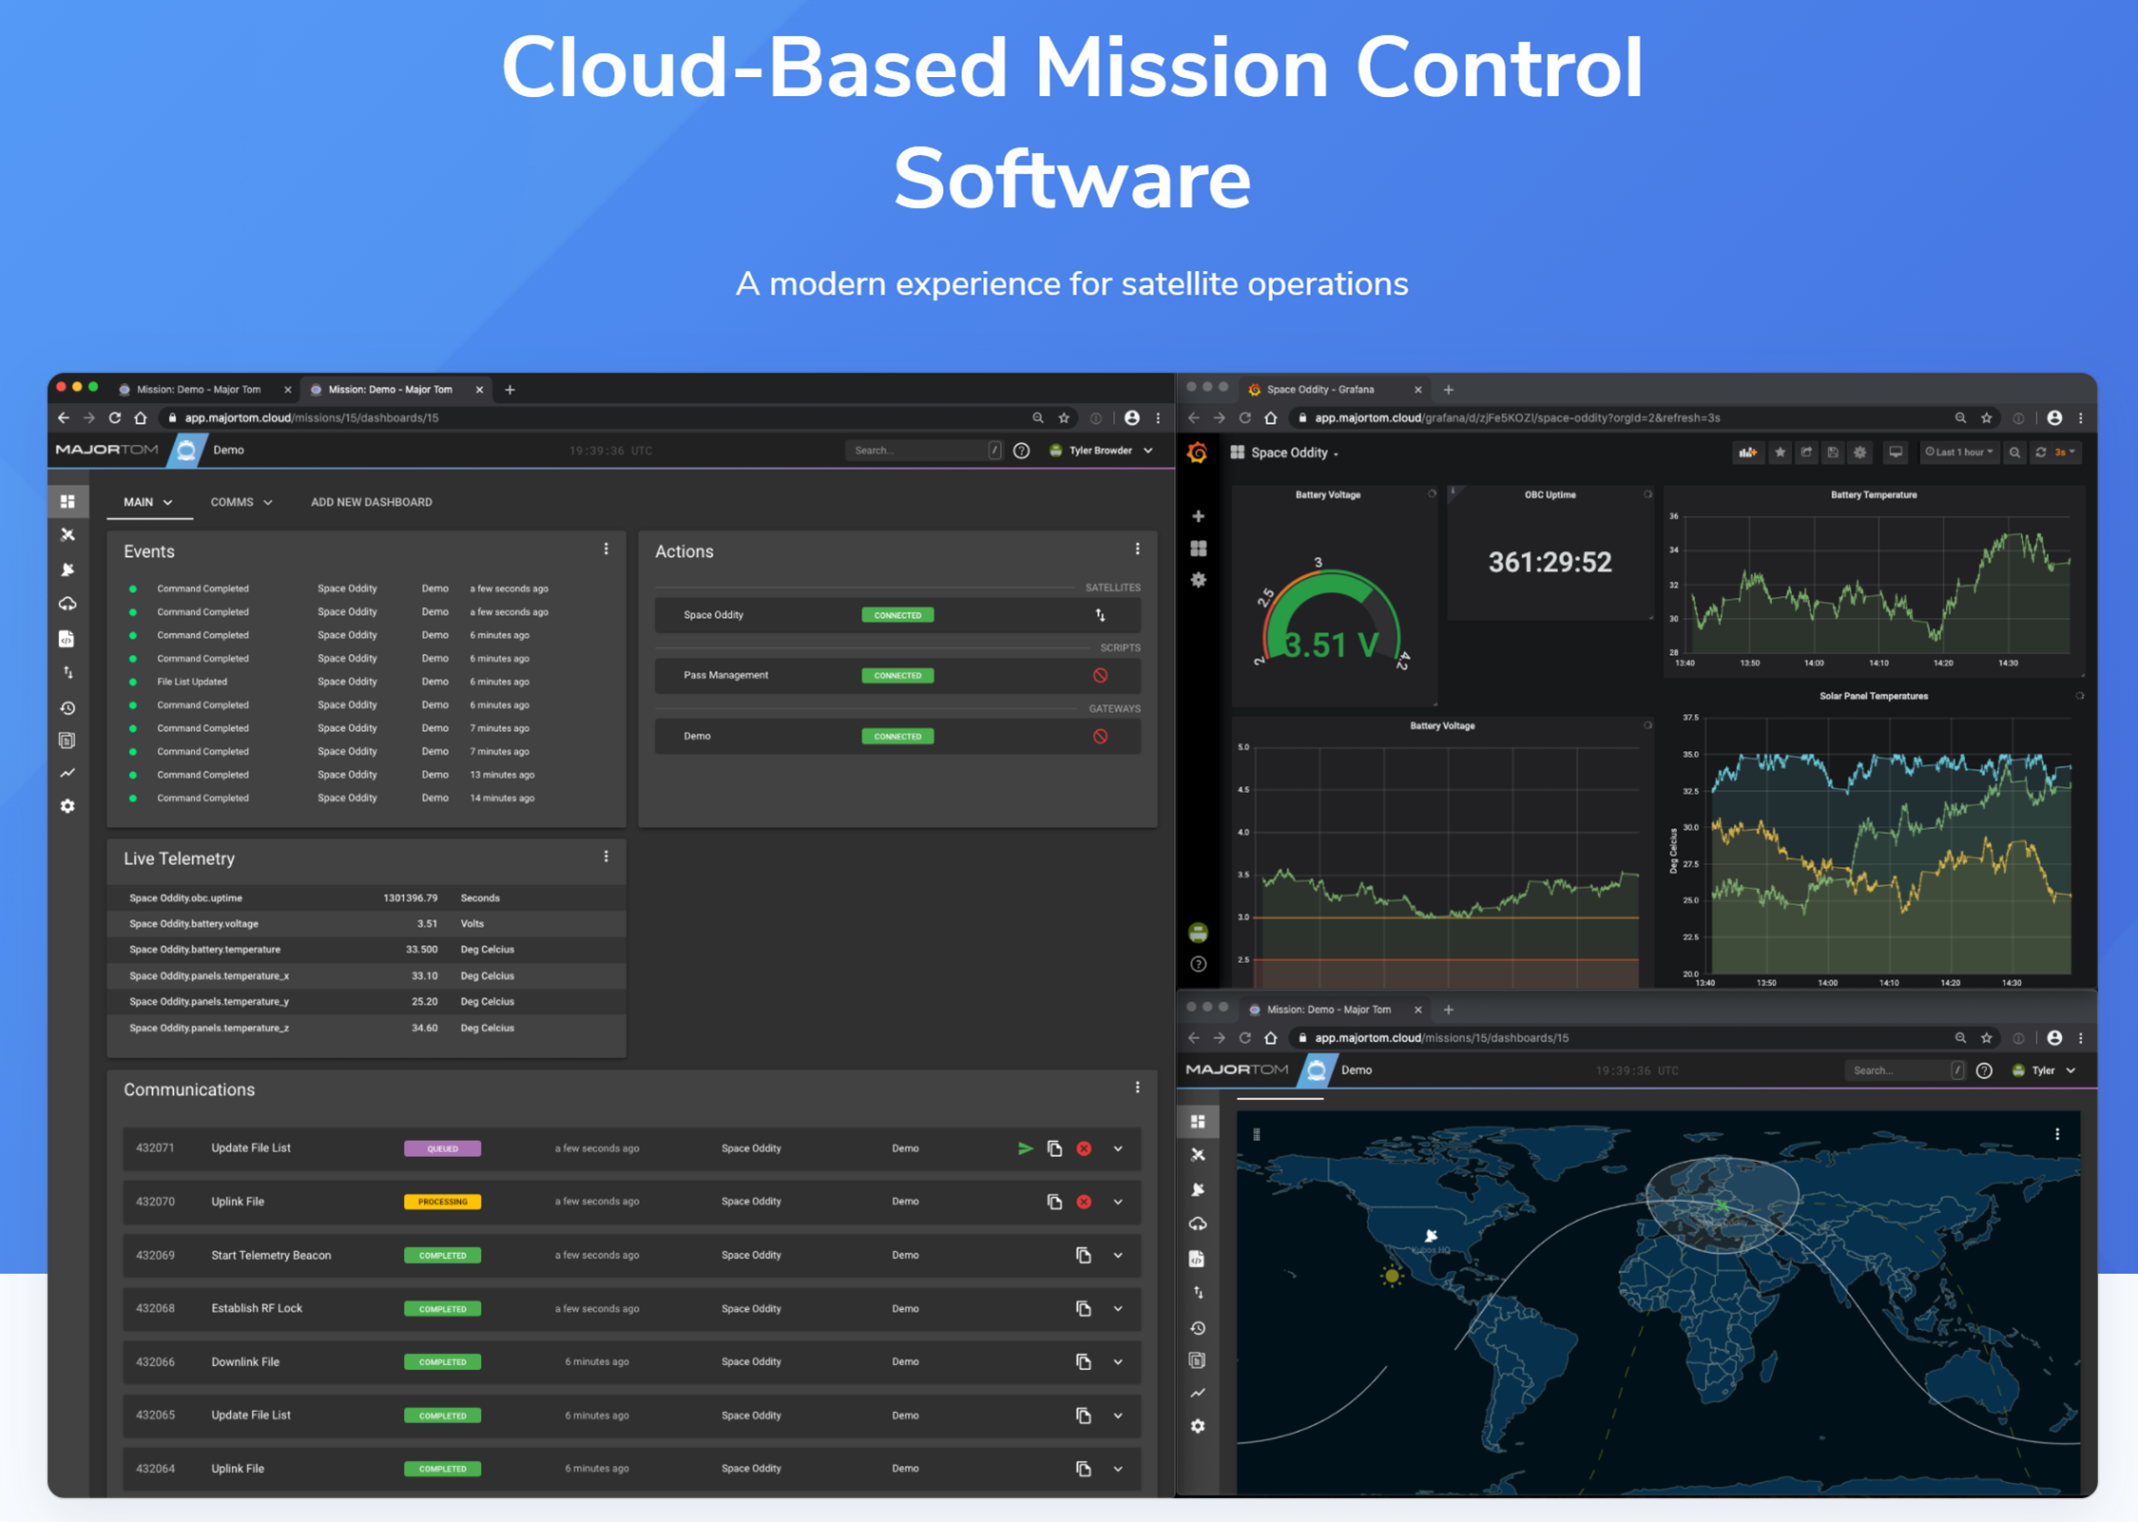This screenshot has width=2138, height=1522.
Task: Open Actions panel three-dot menu
Action: point(1137,550)
